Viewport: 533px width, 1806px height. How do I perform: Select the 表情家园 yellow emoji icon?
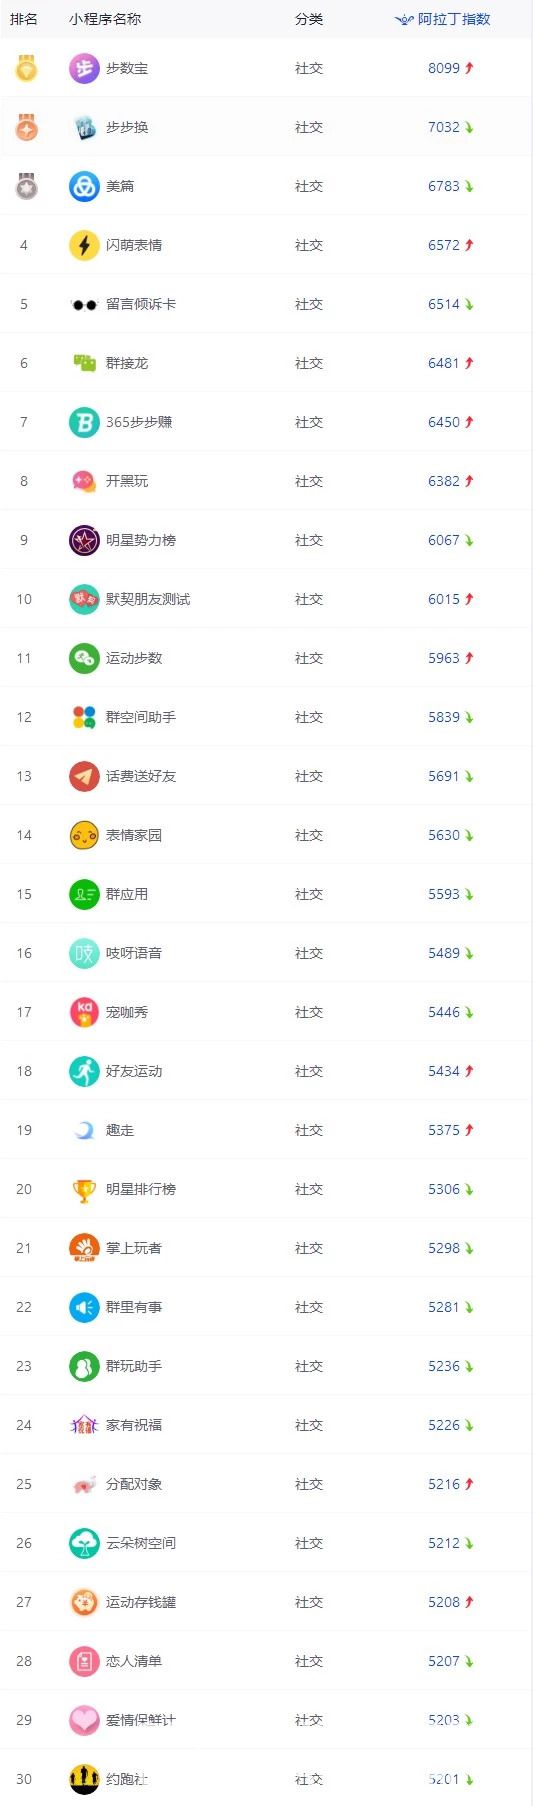pos(84,835)
